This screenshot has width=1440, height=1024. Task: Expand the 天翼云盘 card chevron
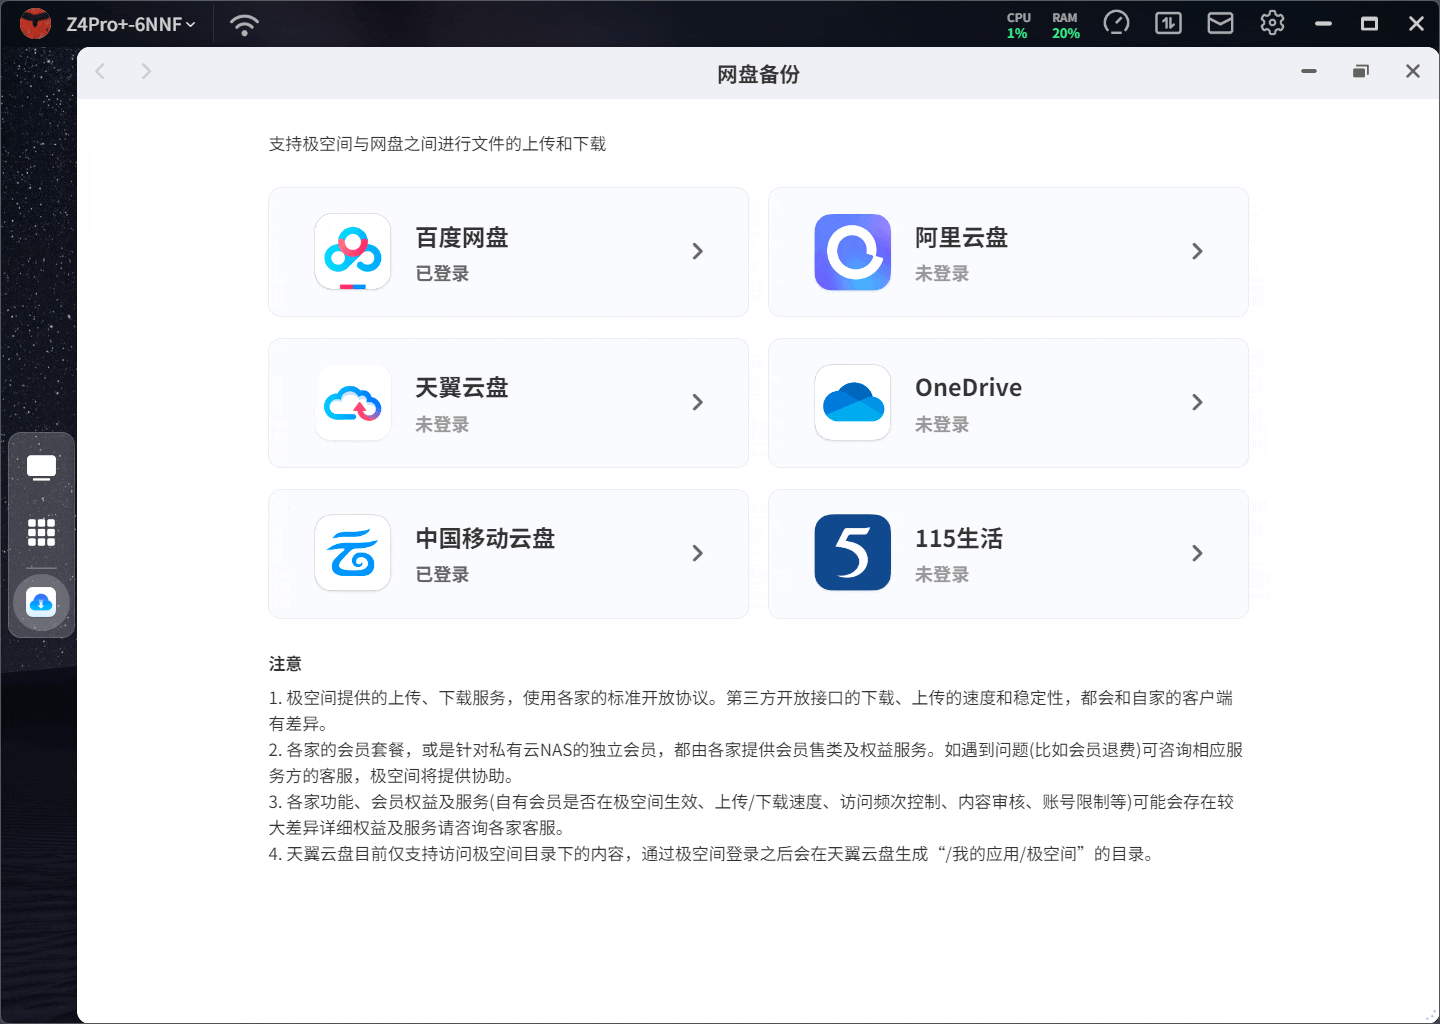pyautogui.click(x=698, y=403)
